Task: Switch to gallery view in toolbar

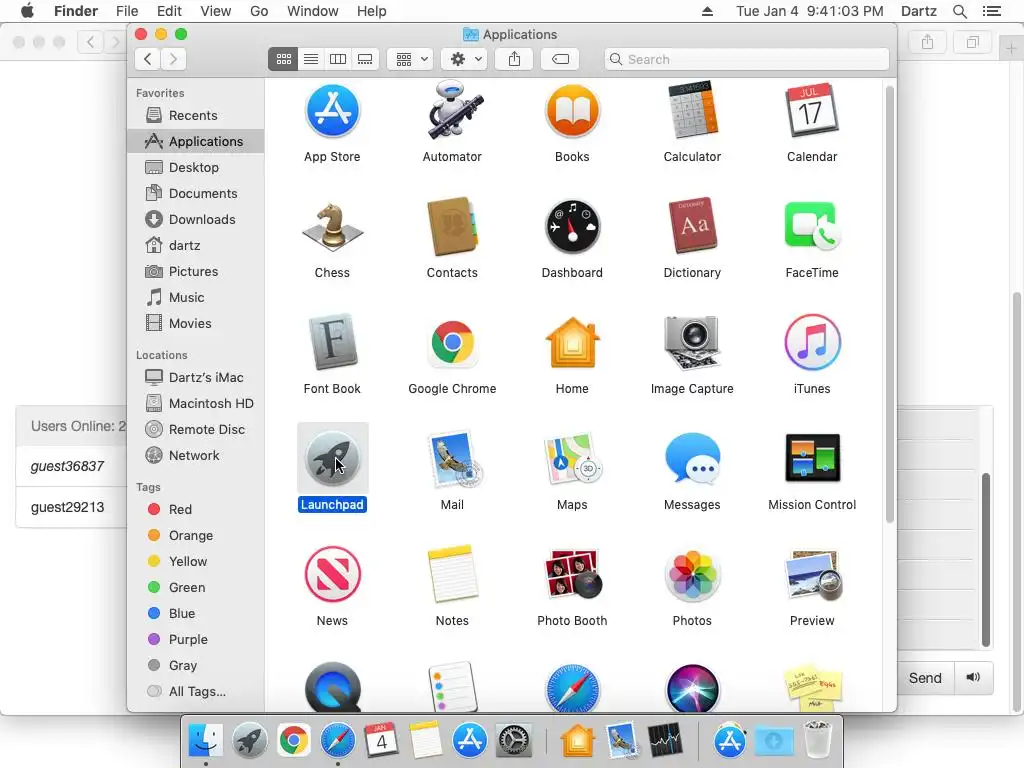Action: tap(365, 59)
